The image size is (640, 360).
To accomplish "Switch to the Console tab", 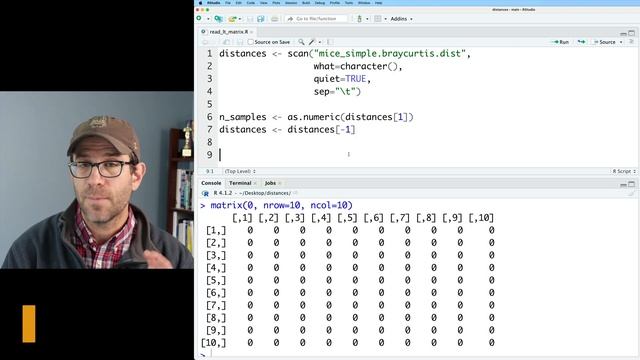I will click(211, 183).
